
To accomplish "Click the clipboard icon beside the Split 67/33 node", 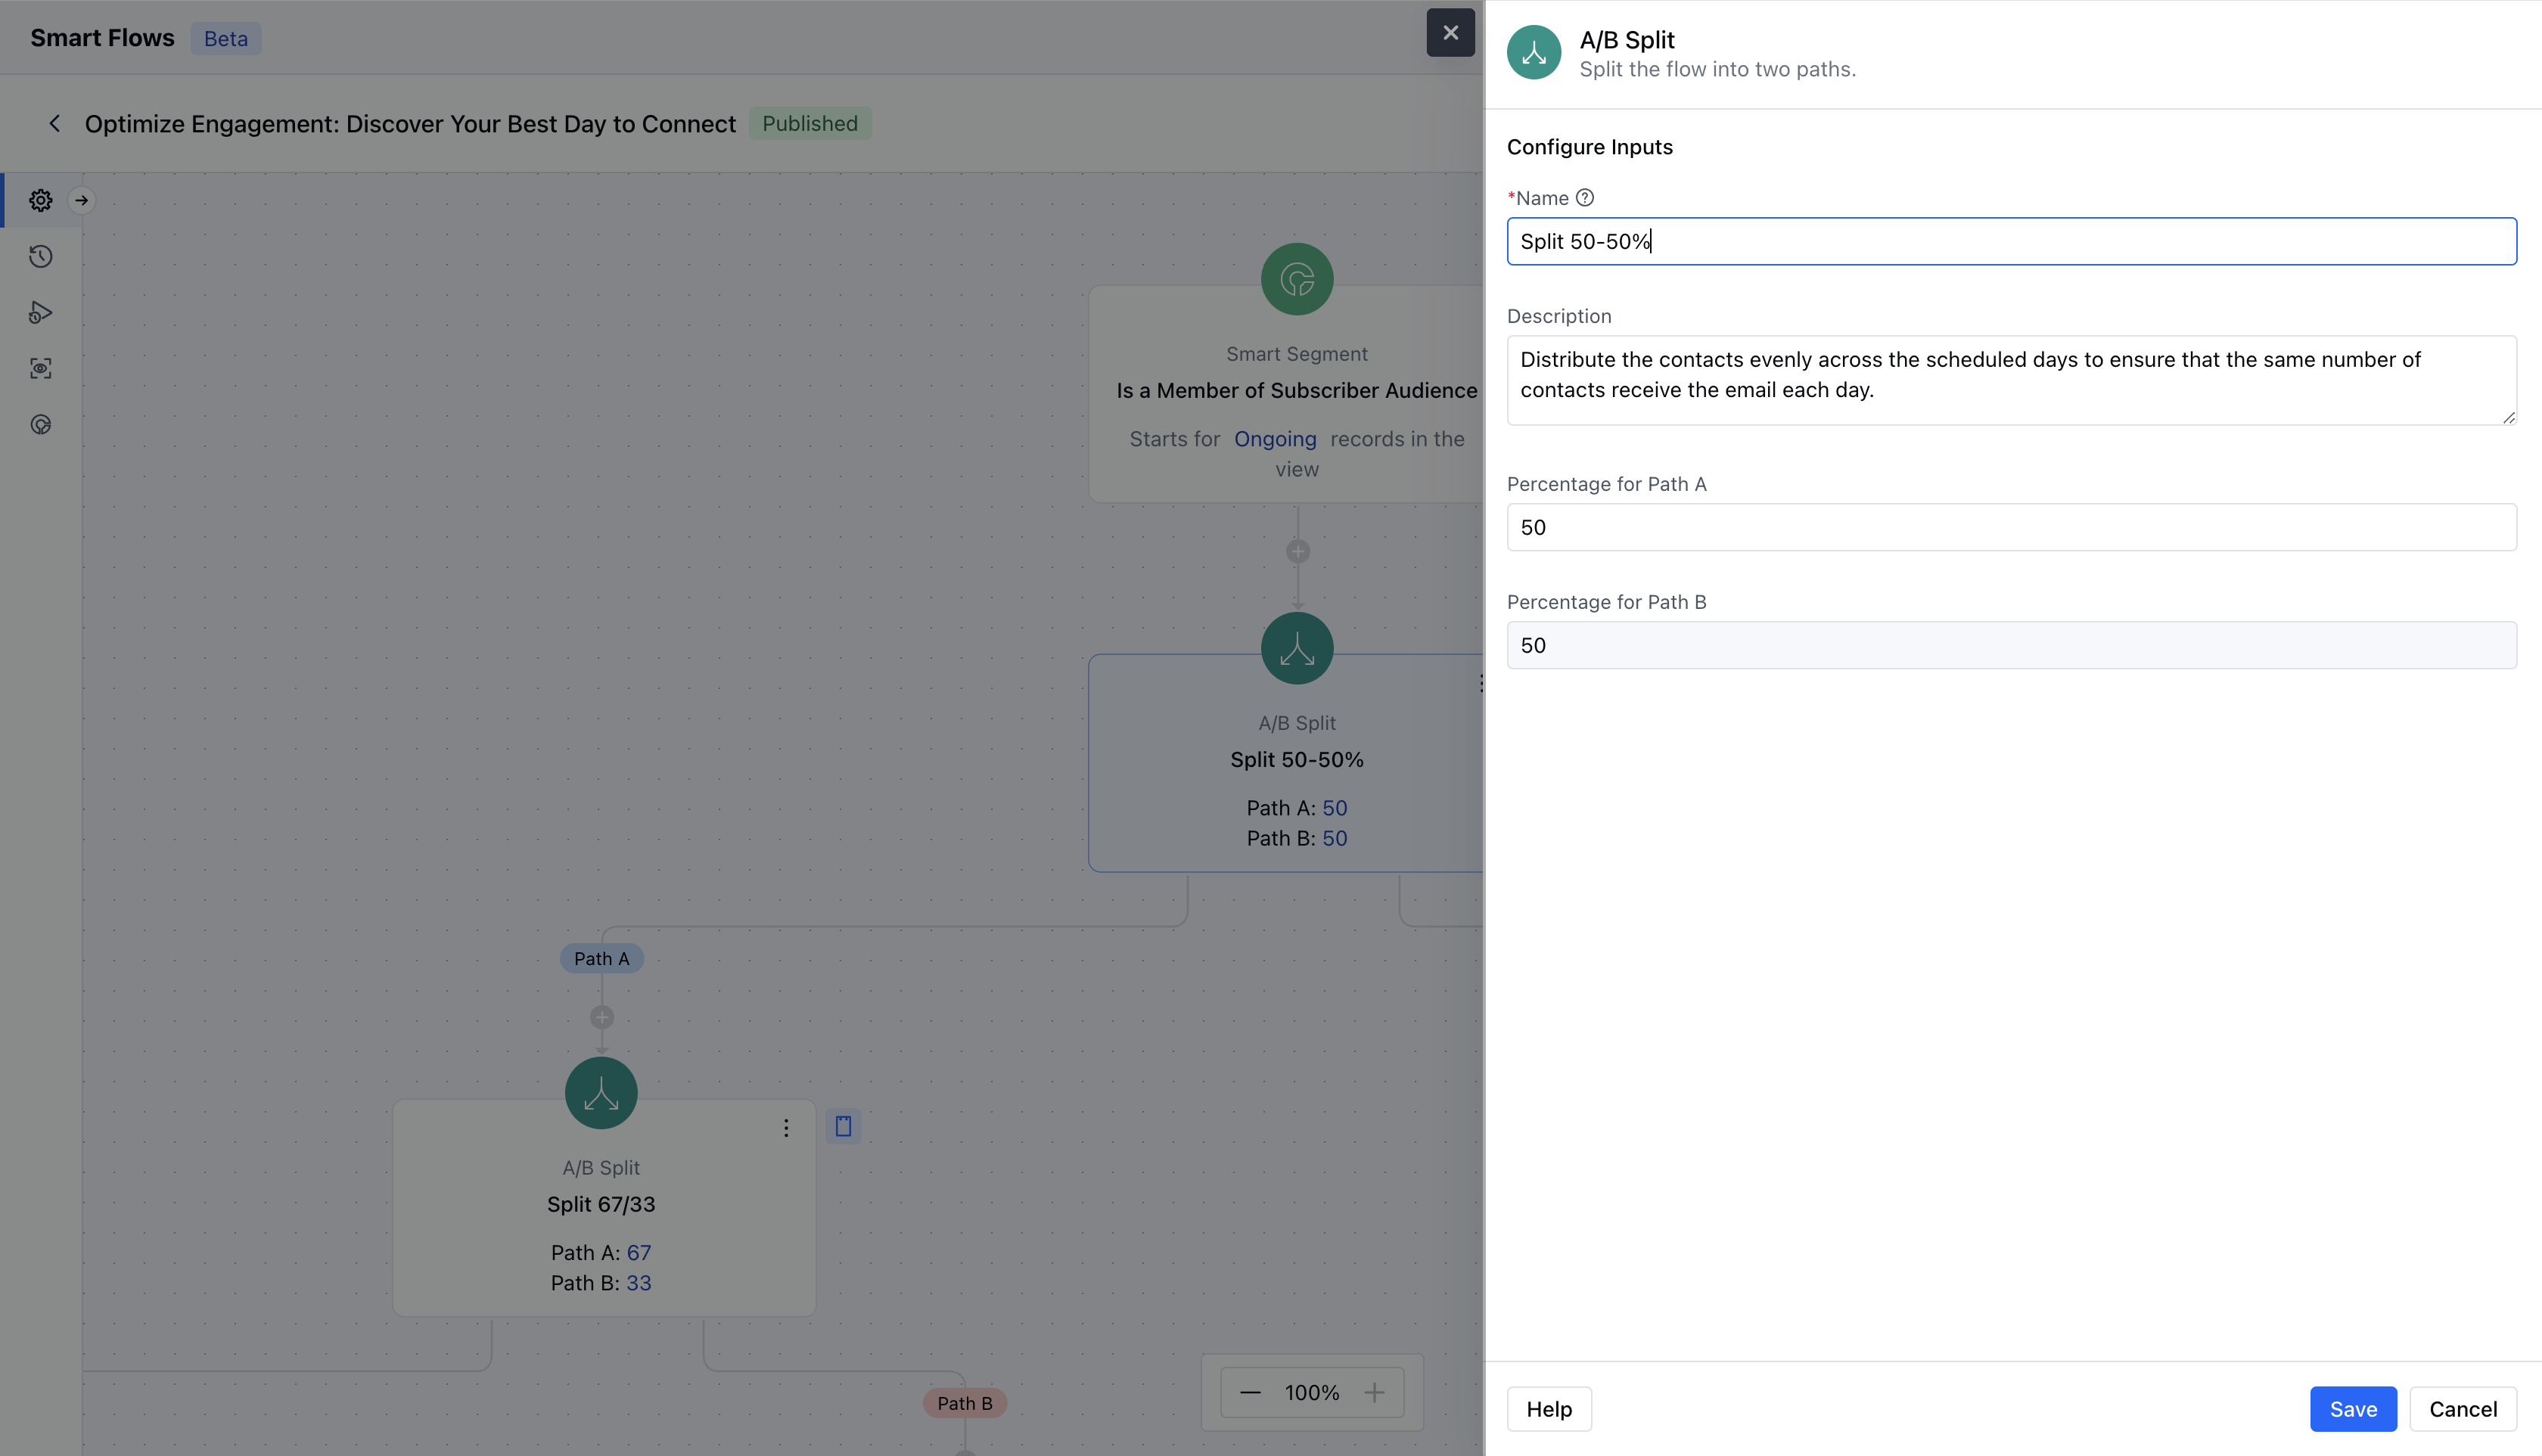I will [x=843, y=1126].
